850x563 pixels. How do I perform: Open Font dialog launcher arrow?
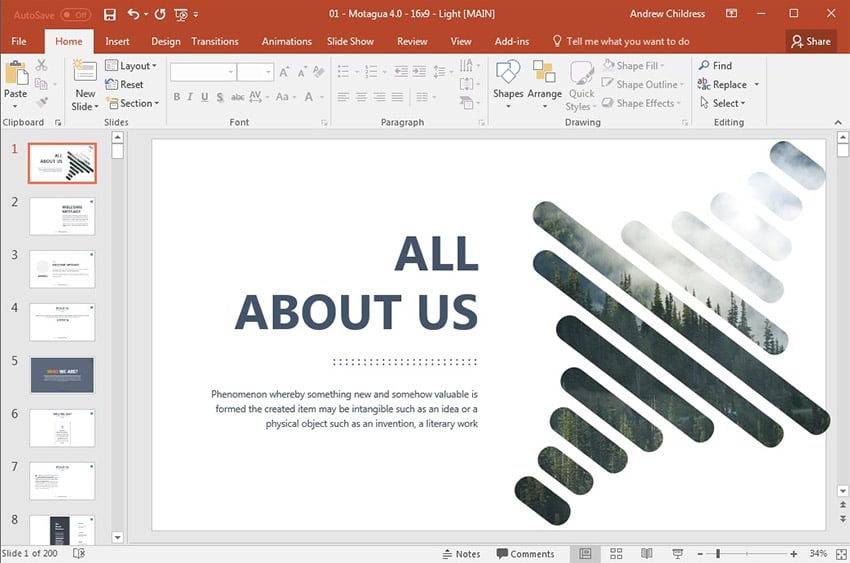324,123
